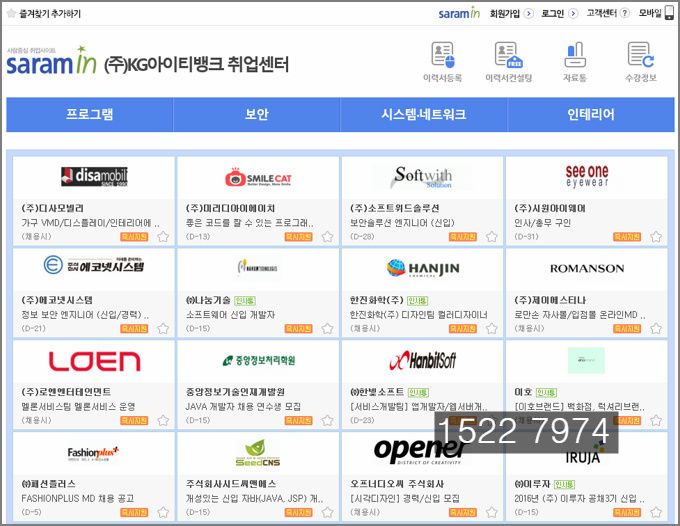Open job title 소프트웨어 신입 개발자
Image resolution: width=680 pixels, height=526 pixels.
pos(230,315)
